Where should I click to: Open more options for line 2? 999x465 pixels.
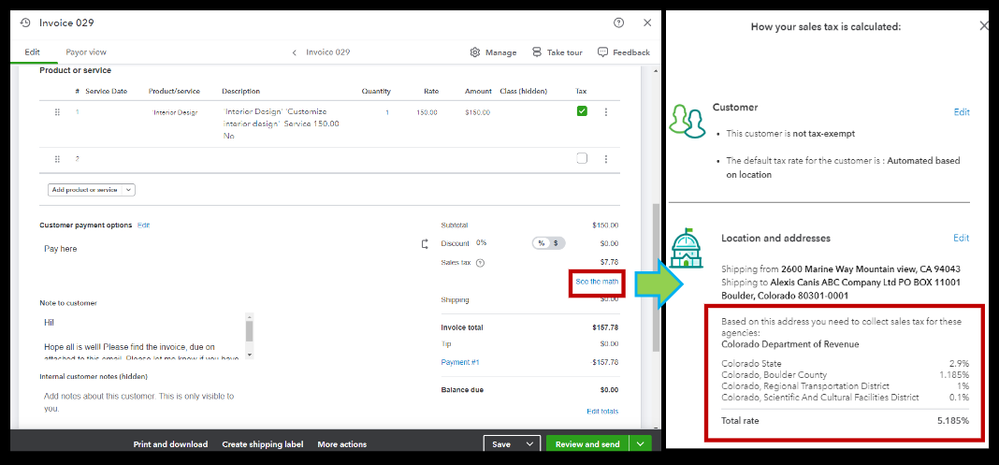coord(606,159)
